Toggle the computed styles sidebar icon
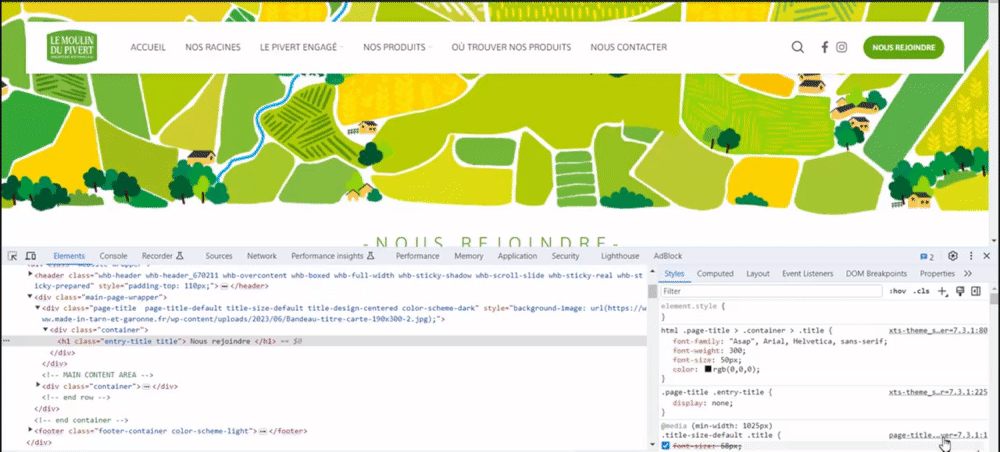1000x452 pixels. tap(975, 291)
